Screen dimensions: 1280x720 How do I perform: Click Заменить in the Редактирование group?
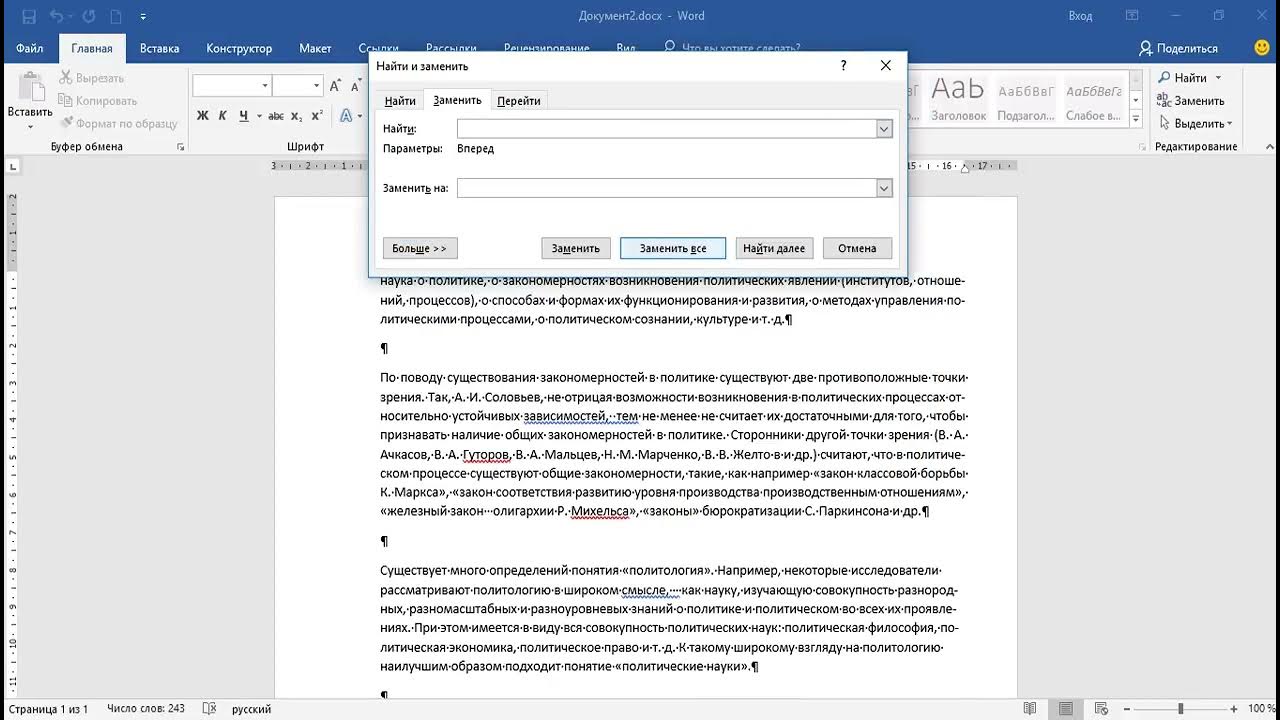(x=1191, y=101)
